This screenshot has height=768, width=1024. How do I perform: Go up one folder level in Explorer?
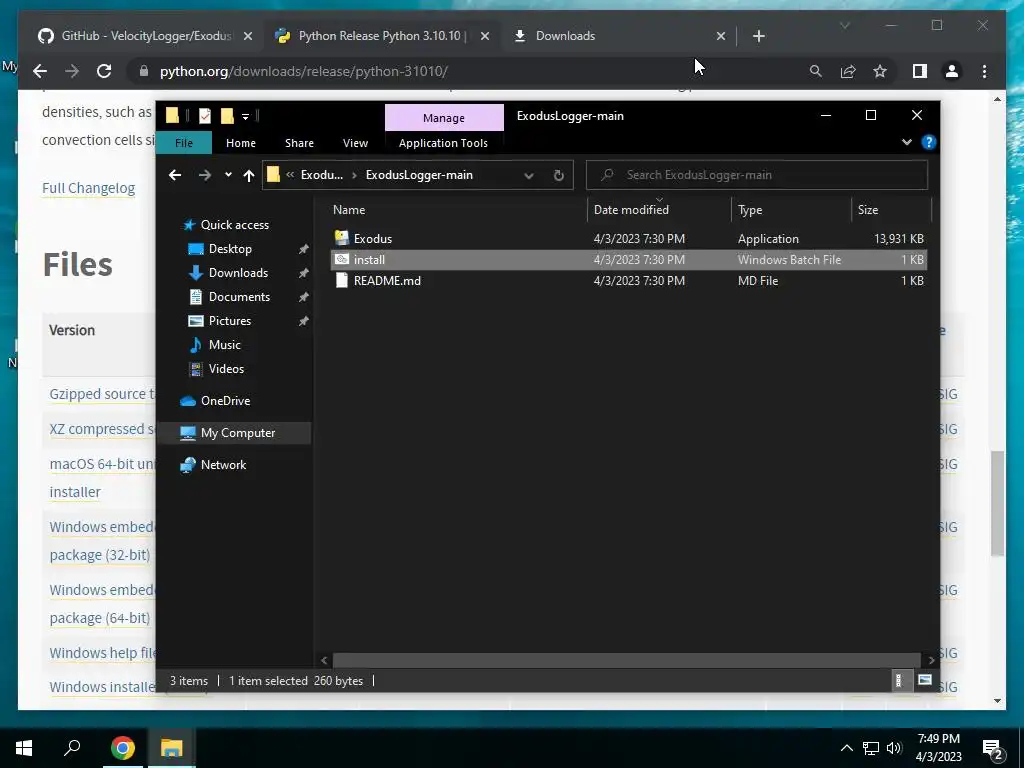249,175
